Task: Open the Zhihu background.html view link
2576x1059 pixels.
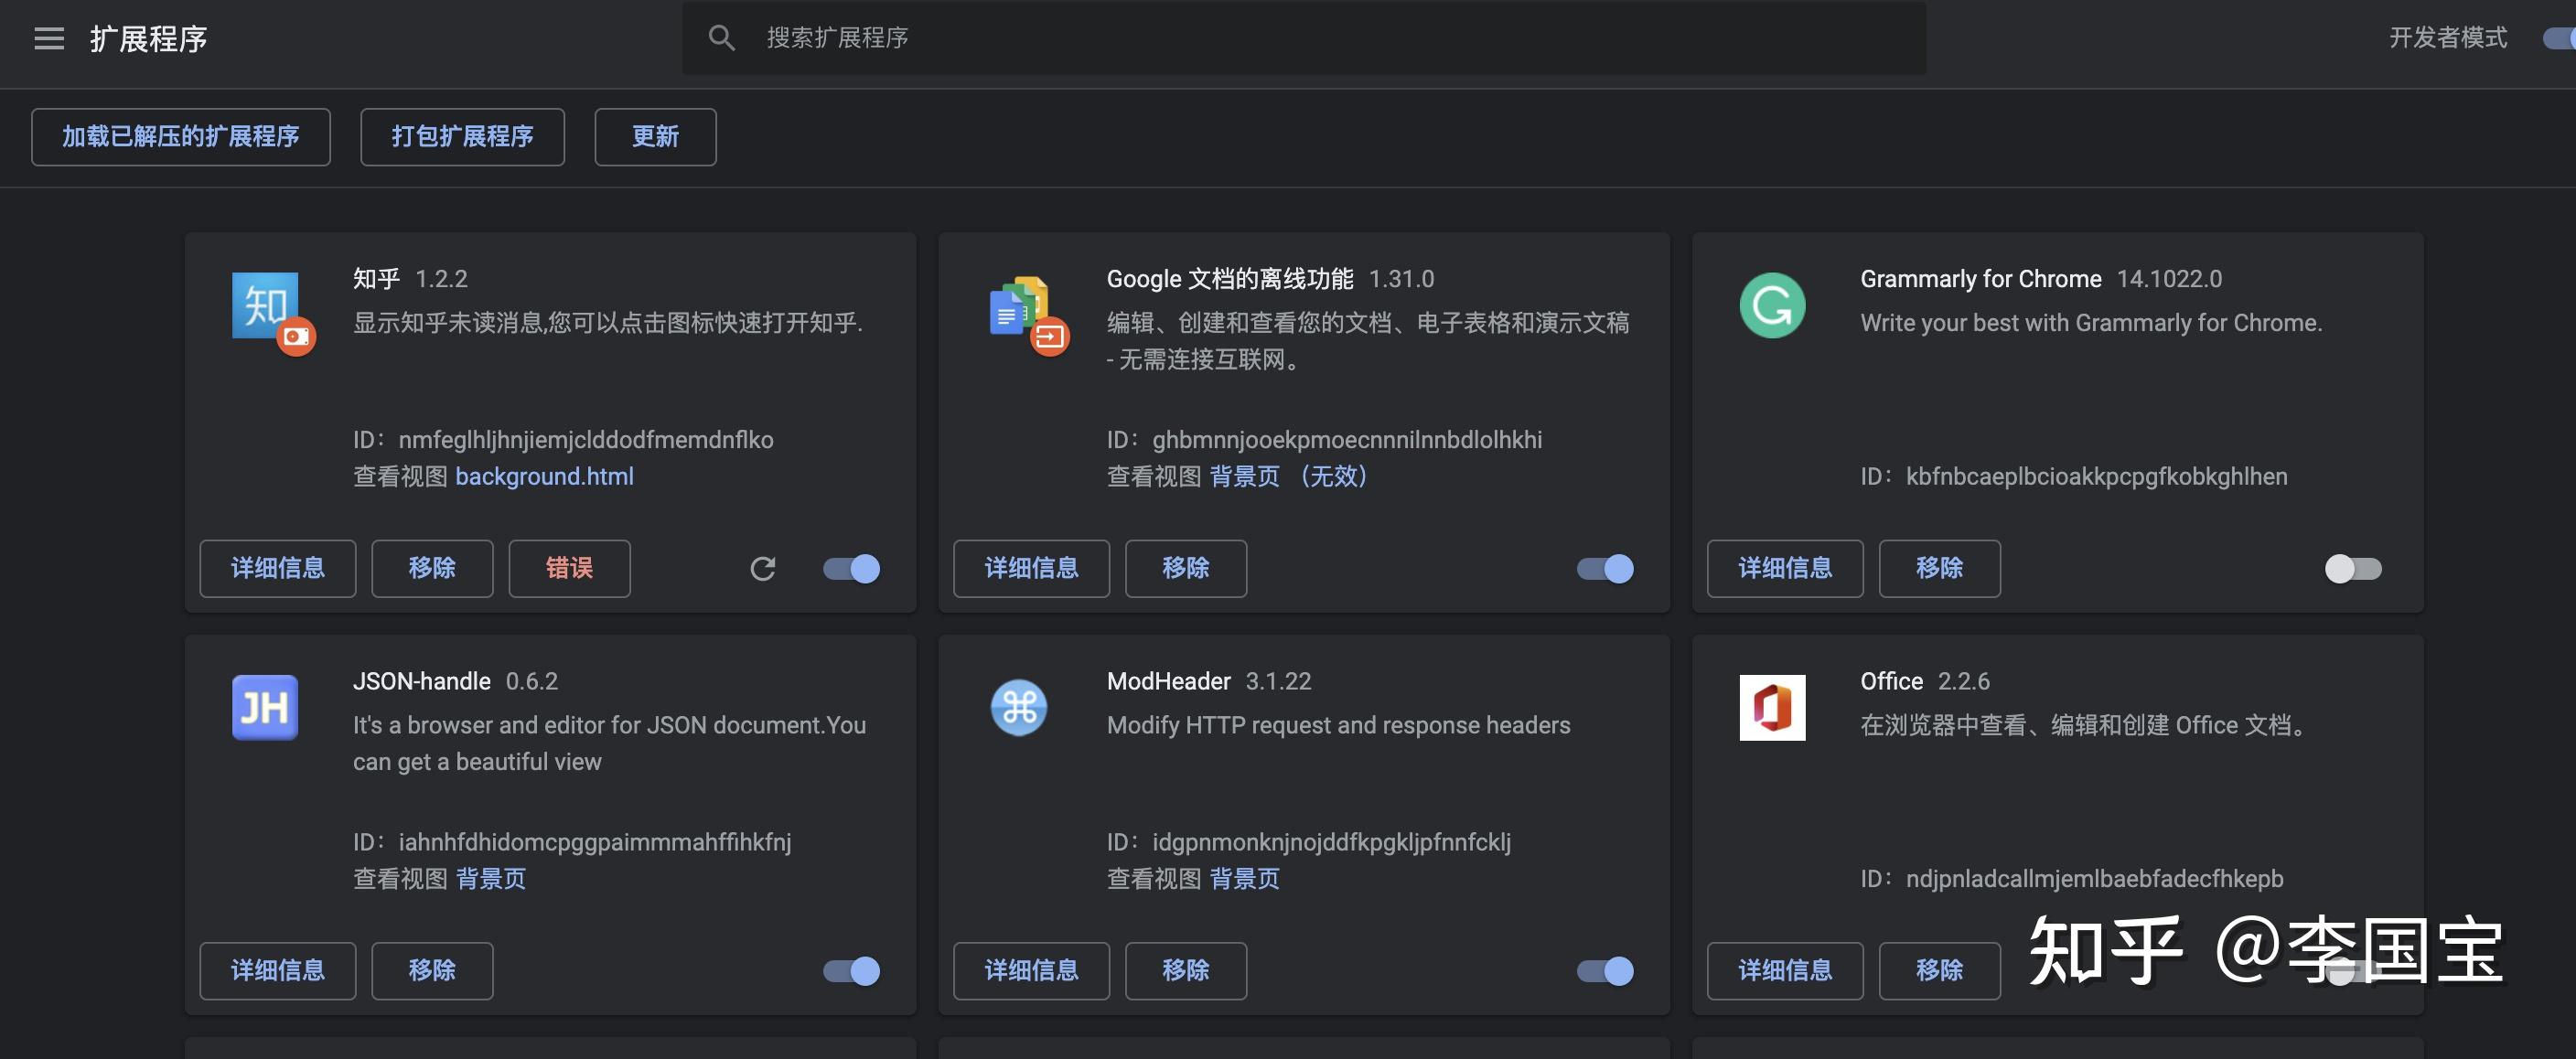Action: 545,476
